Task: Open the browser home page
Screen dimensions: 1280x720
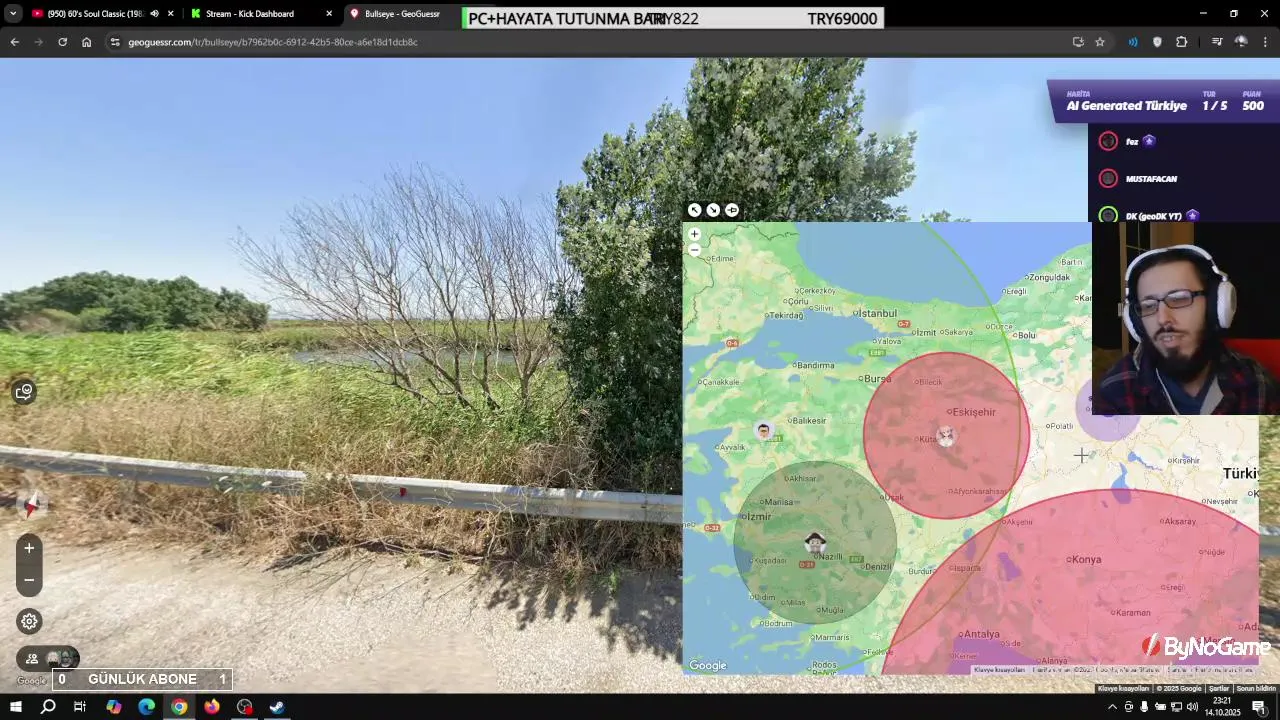Action: 87,42
